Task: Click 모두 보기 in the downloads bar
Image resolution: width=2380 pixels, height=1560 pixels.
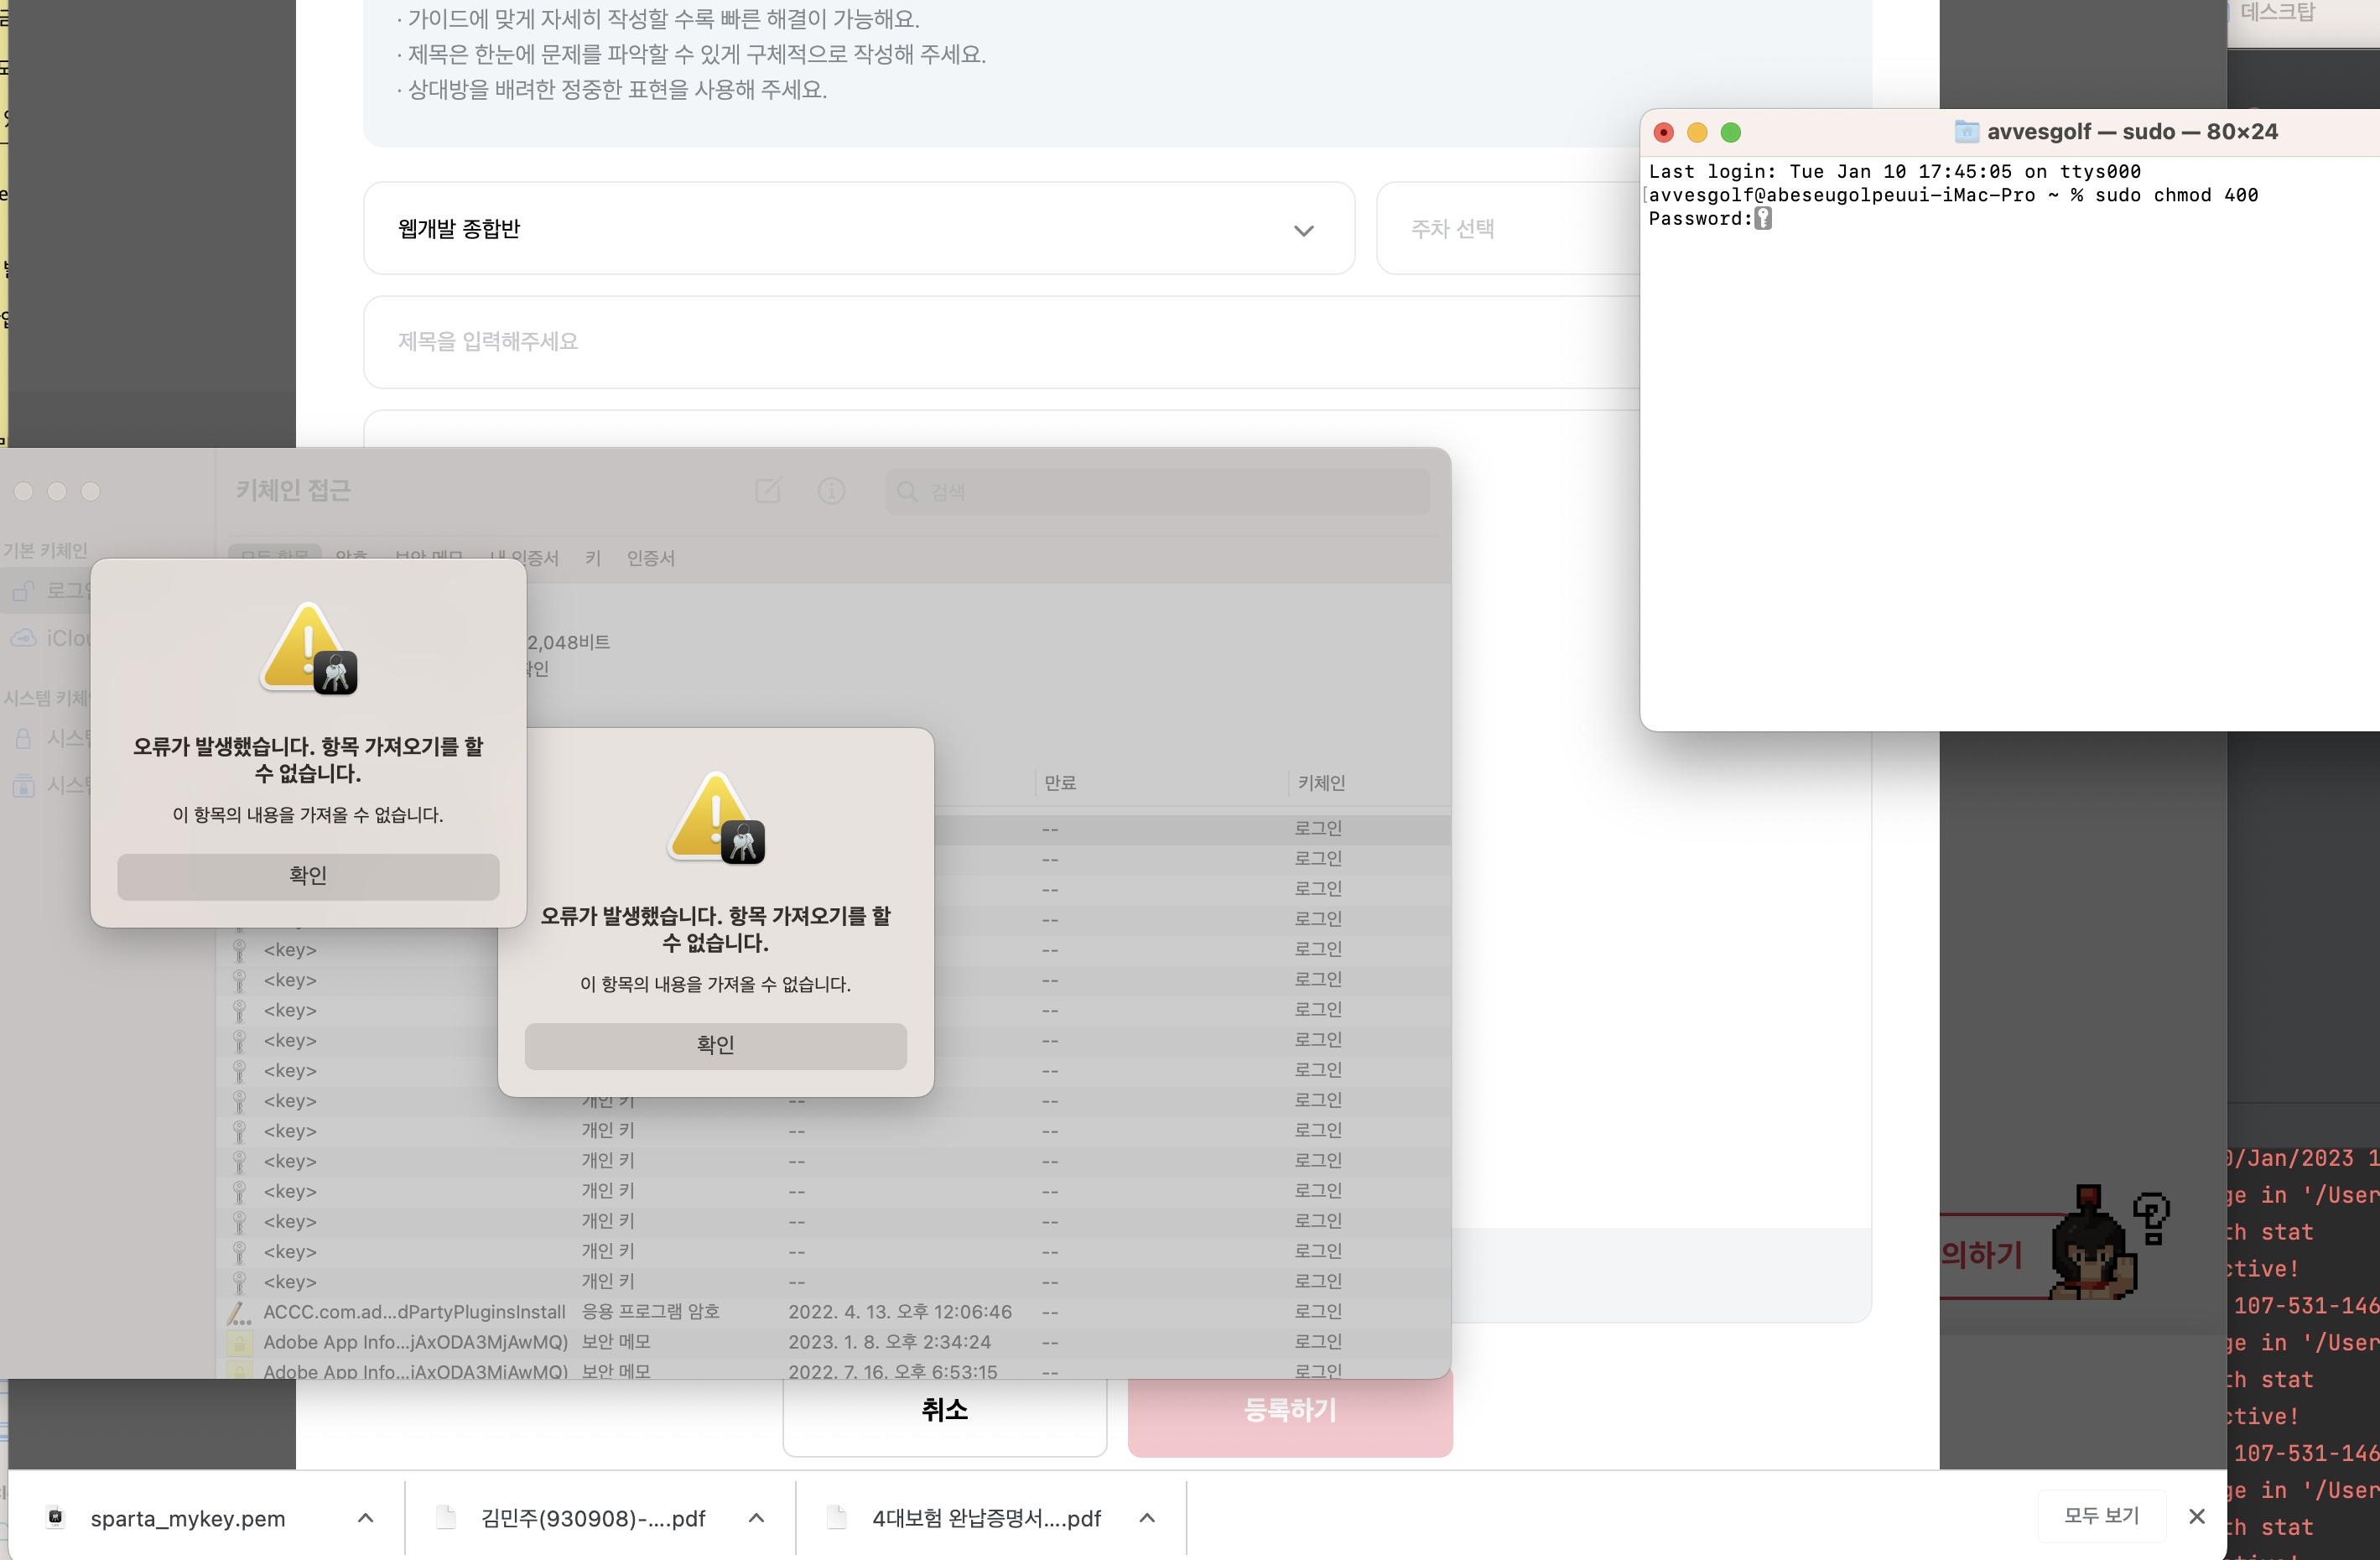Action: coord(2101,1516)
